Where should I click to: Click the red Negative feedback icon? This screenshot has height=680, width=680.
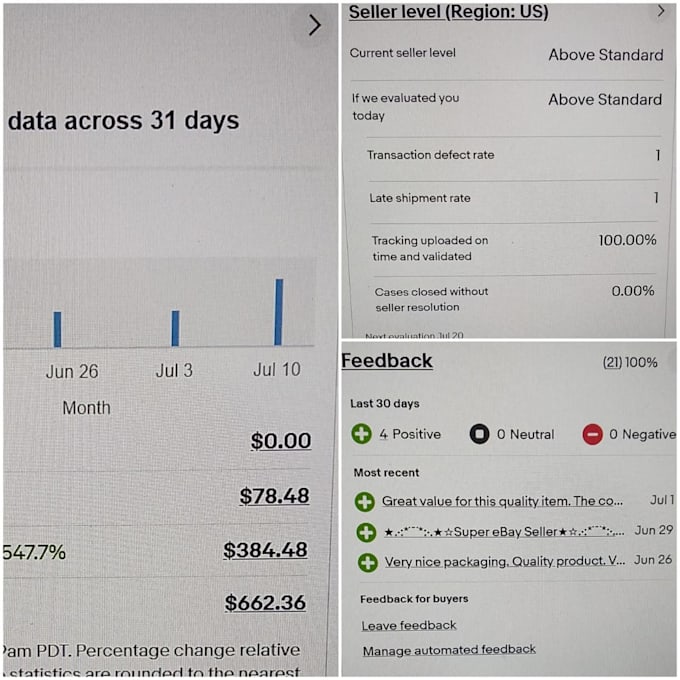tap(592, 434)
